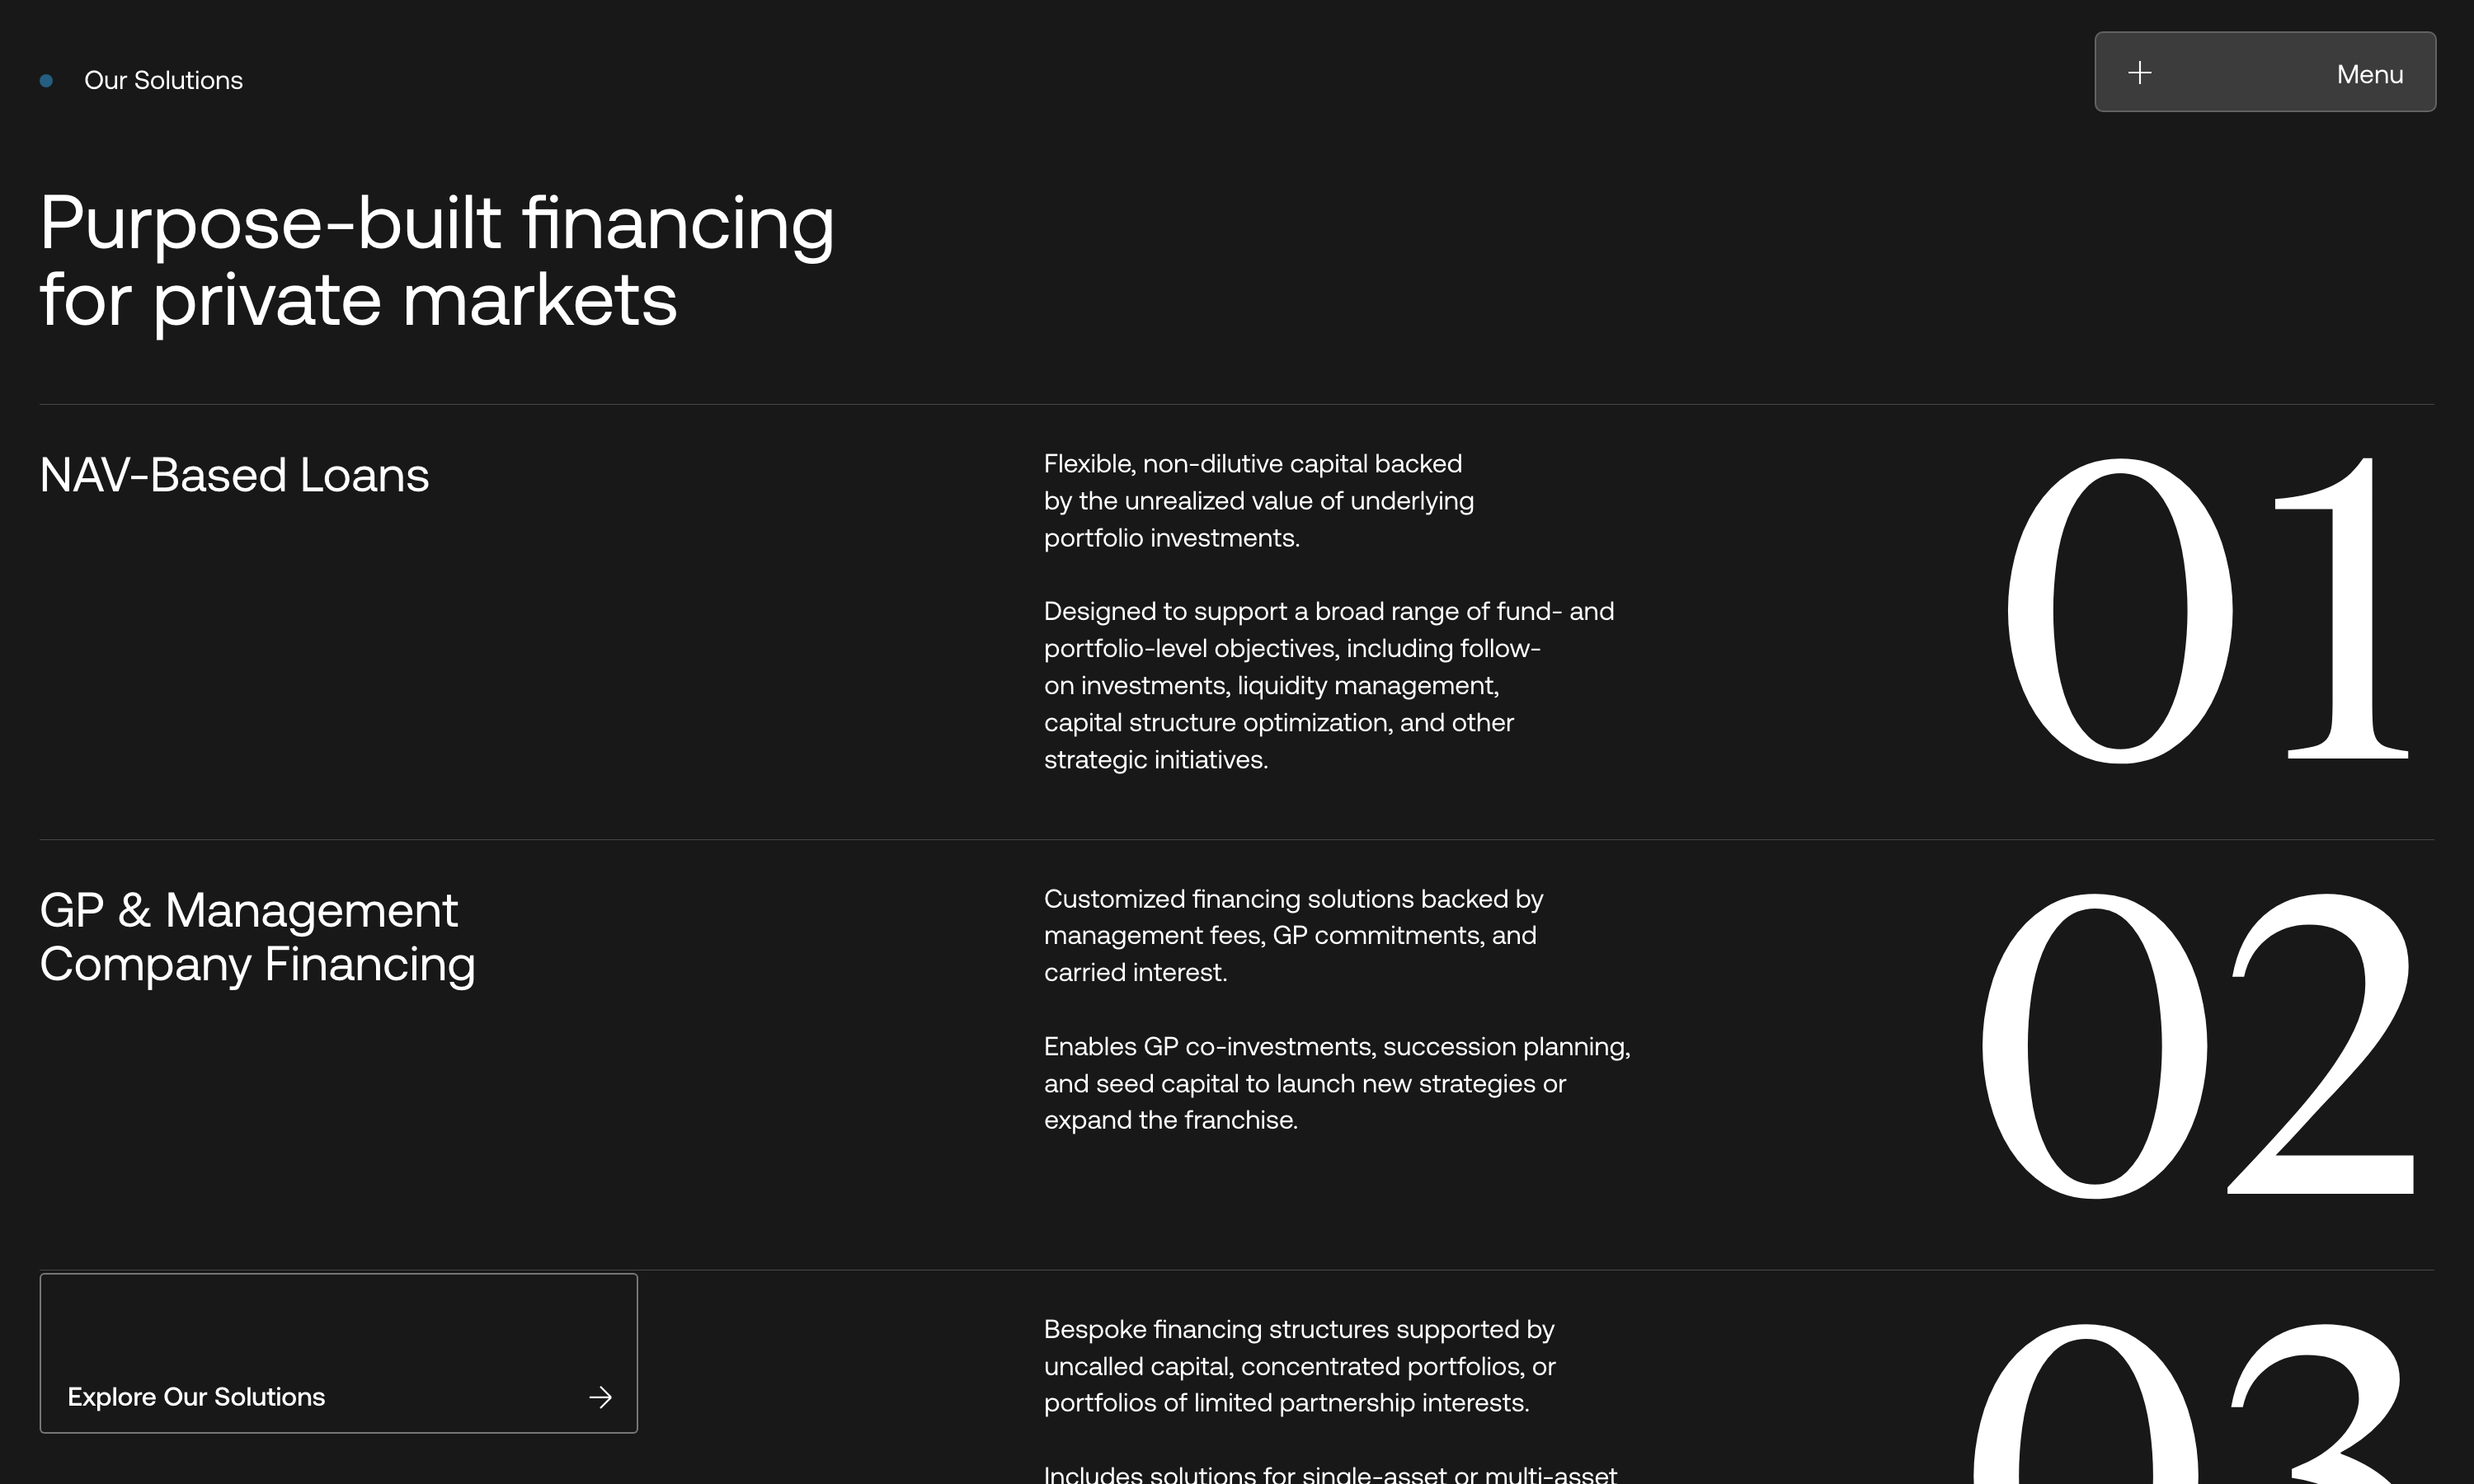
Task: Click the plus icon in the Menu button
Action: pyautogui.click(x=2139, y=73)
